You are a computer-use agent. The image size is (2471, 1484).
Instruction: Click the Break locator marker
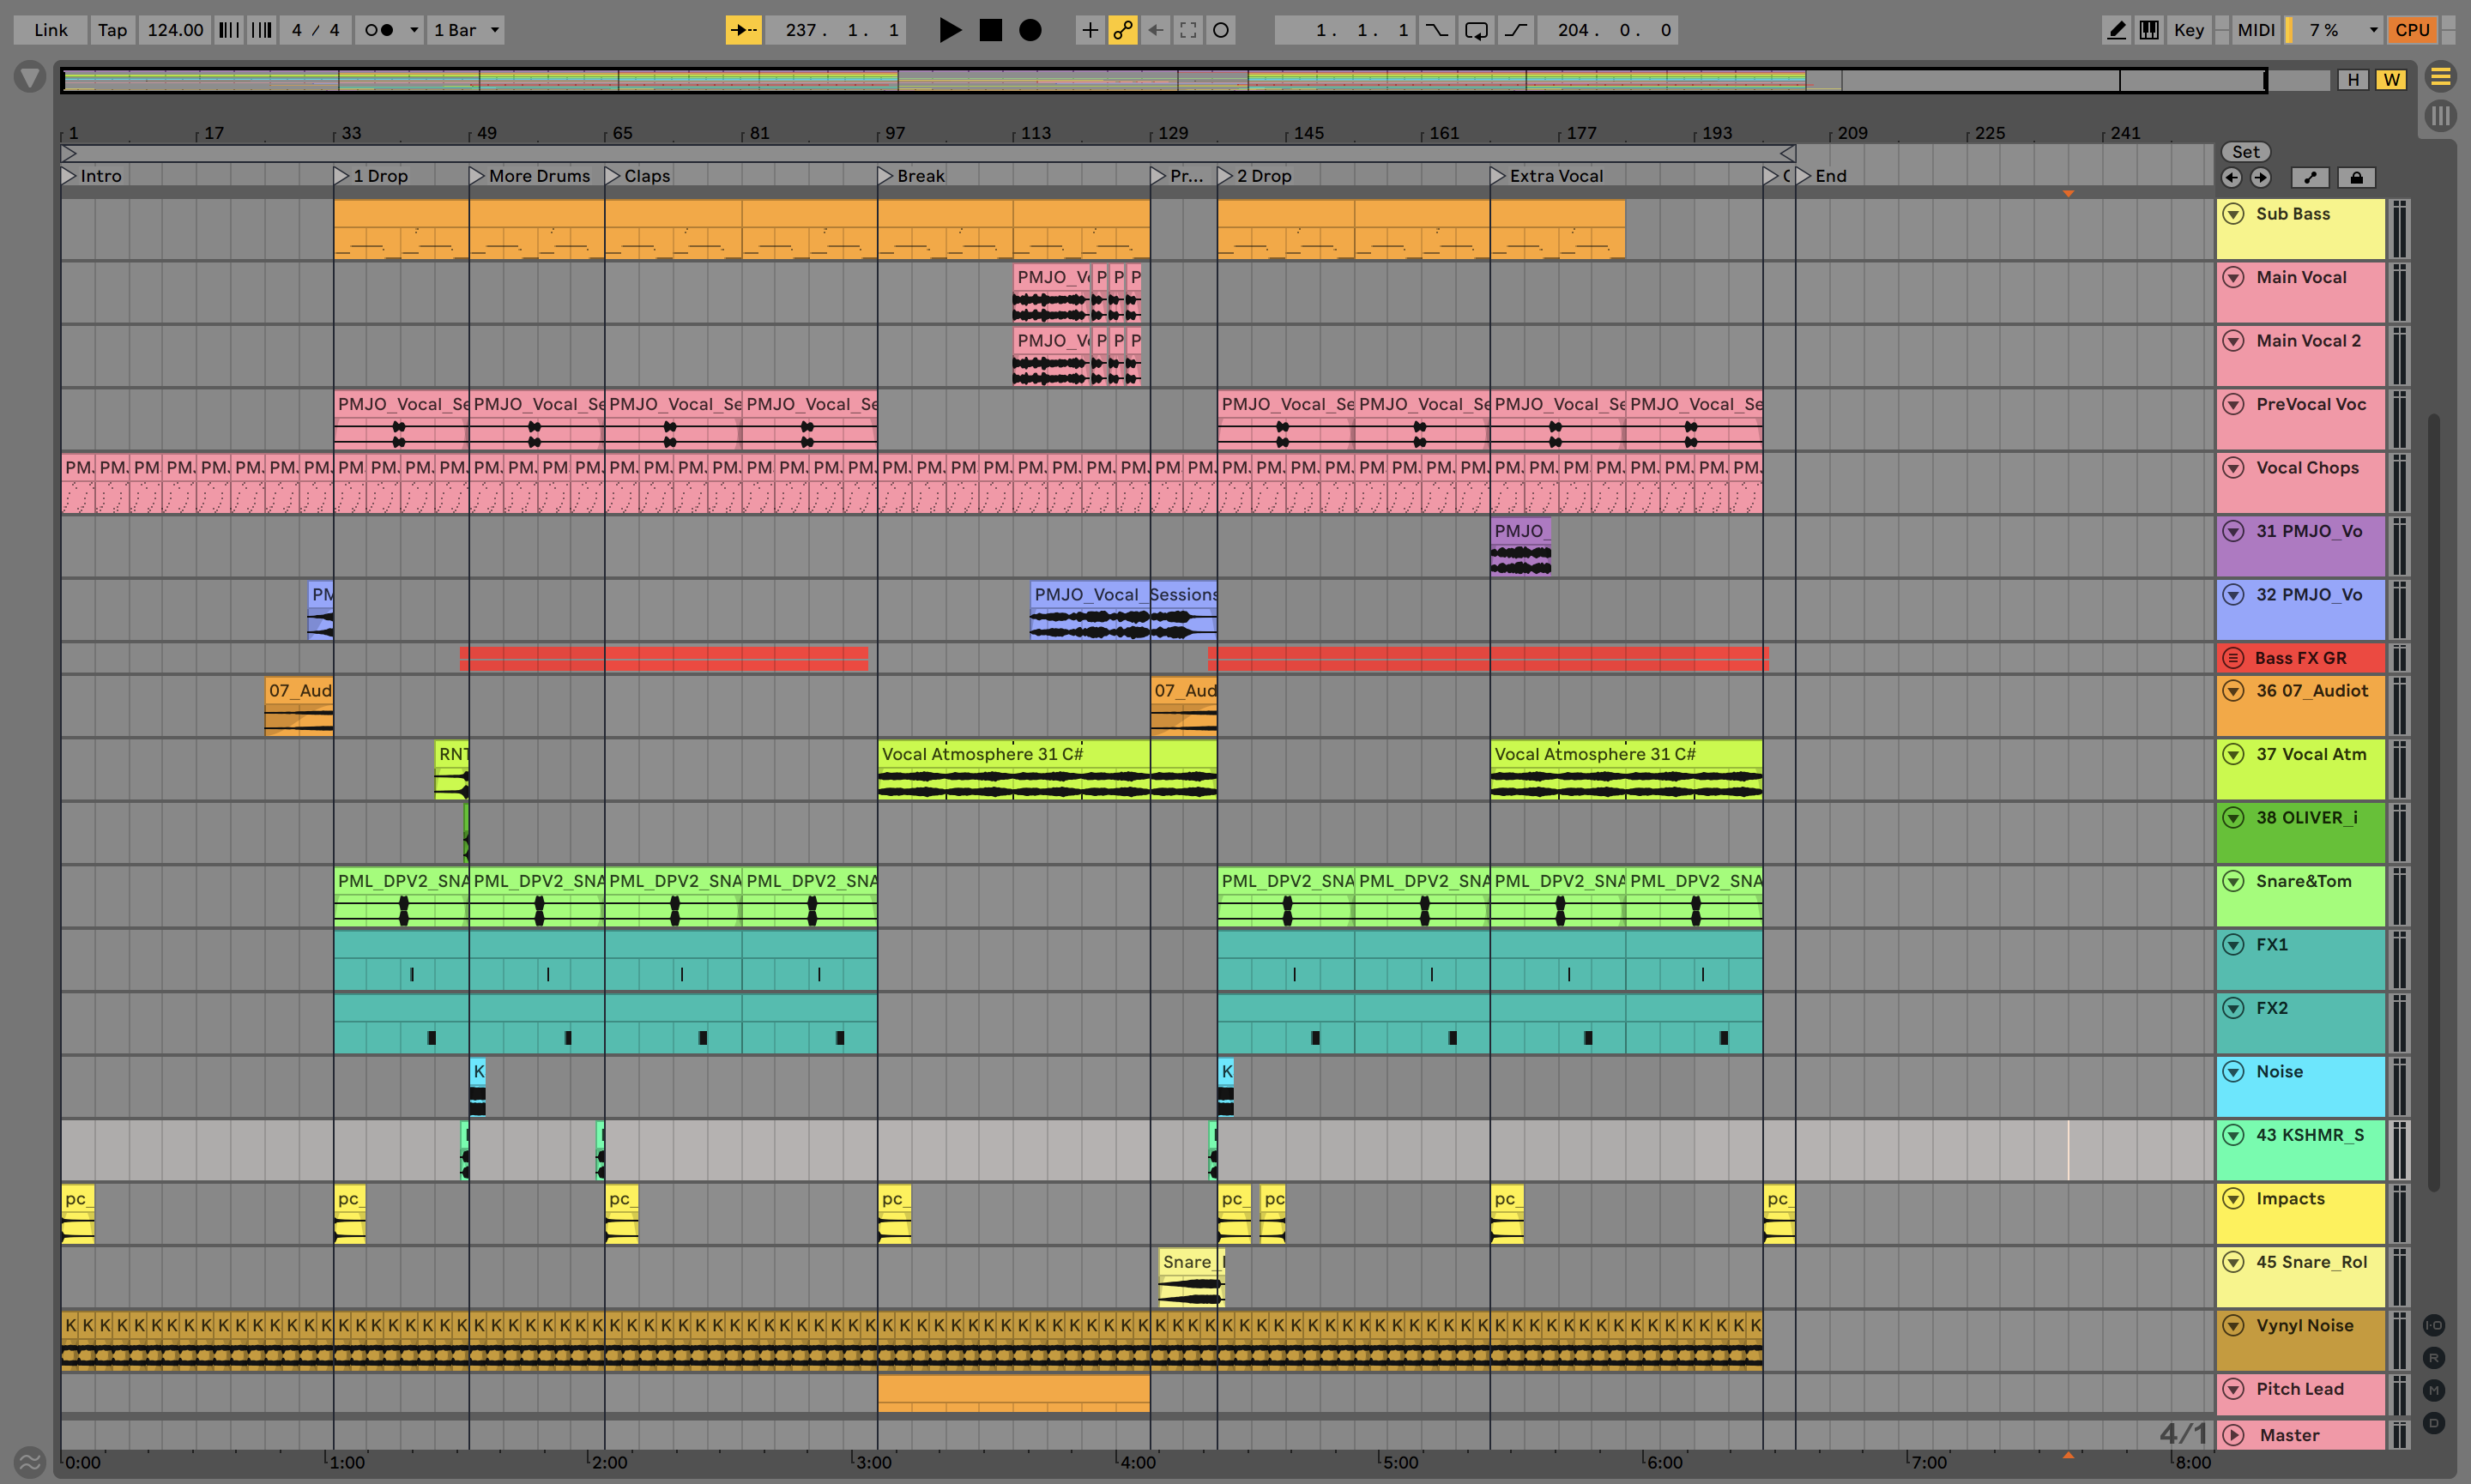click(x=885, y=176)
